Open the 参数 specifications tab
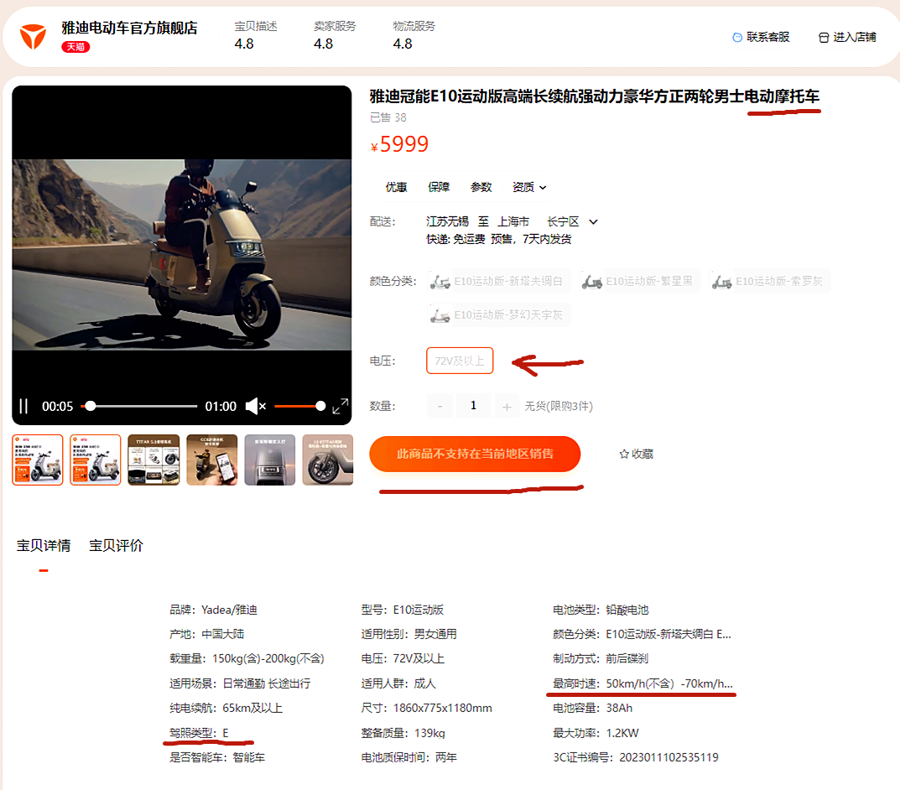 [x=481, y=187]
